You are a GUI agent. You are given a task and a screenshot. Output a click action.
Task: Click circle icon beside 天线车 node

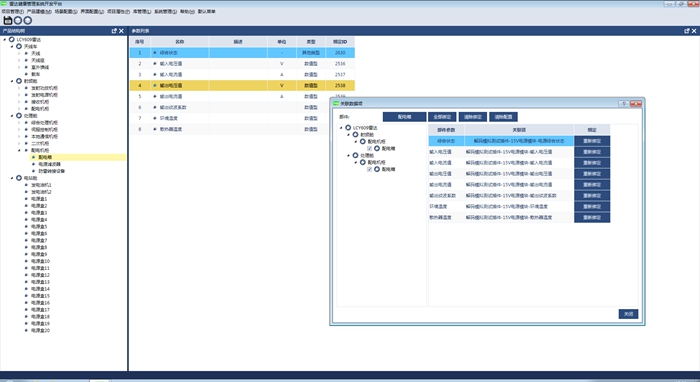(x=19, y=46)
